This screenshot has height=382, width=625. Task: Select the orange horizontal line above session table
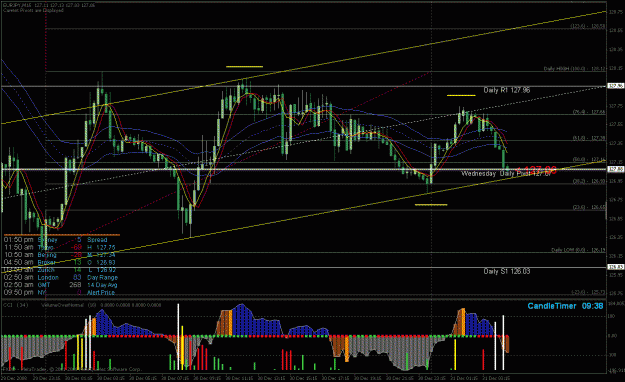pyautogui.click(x=62, y=234)
